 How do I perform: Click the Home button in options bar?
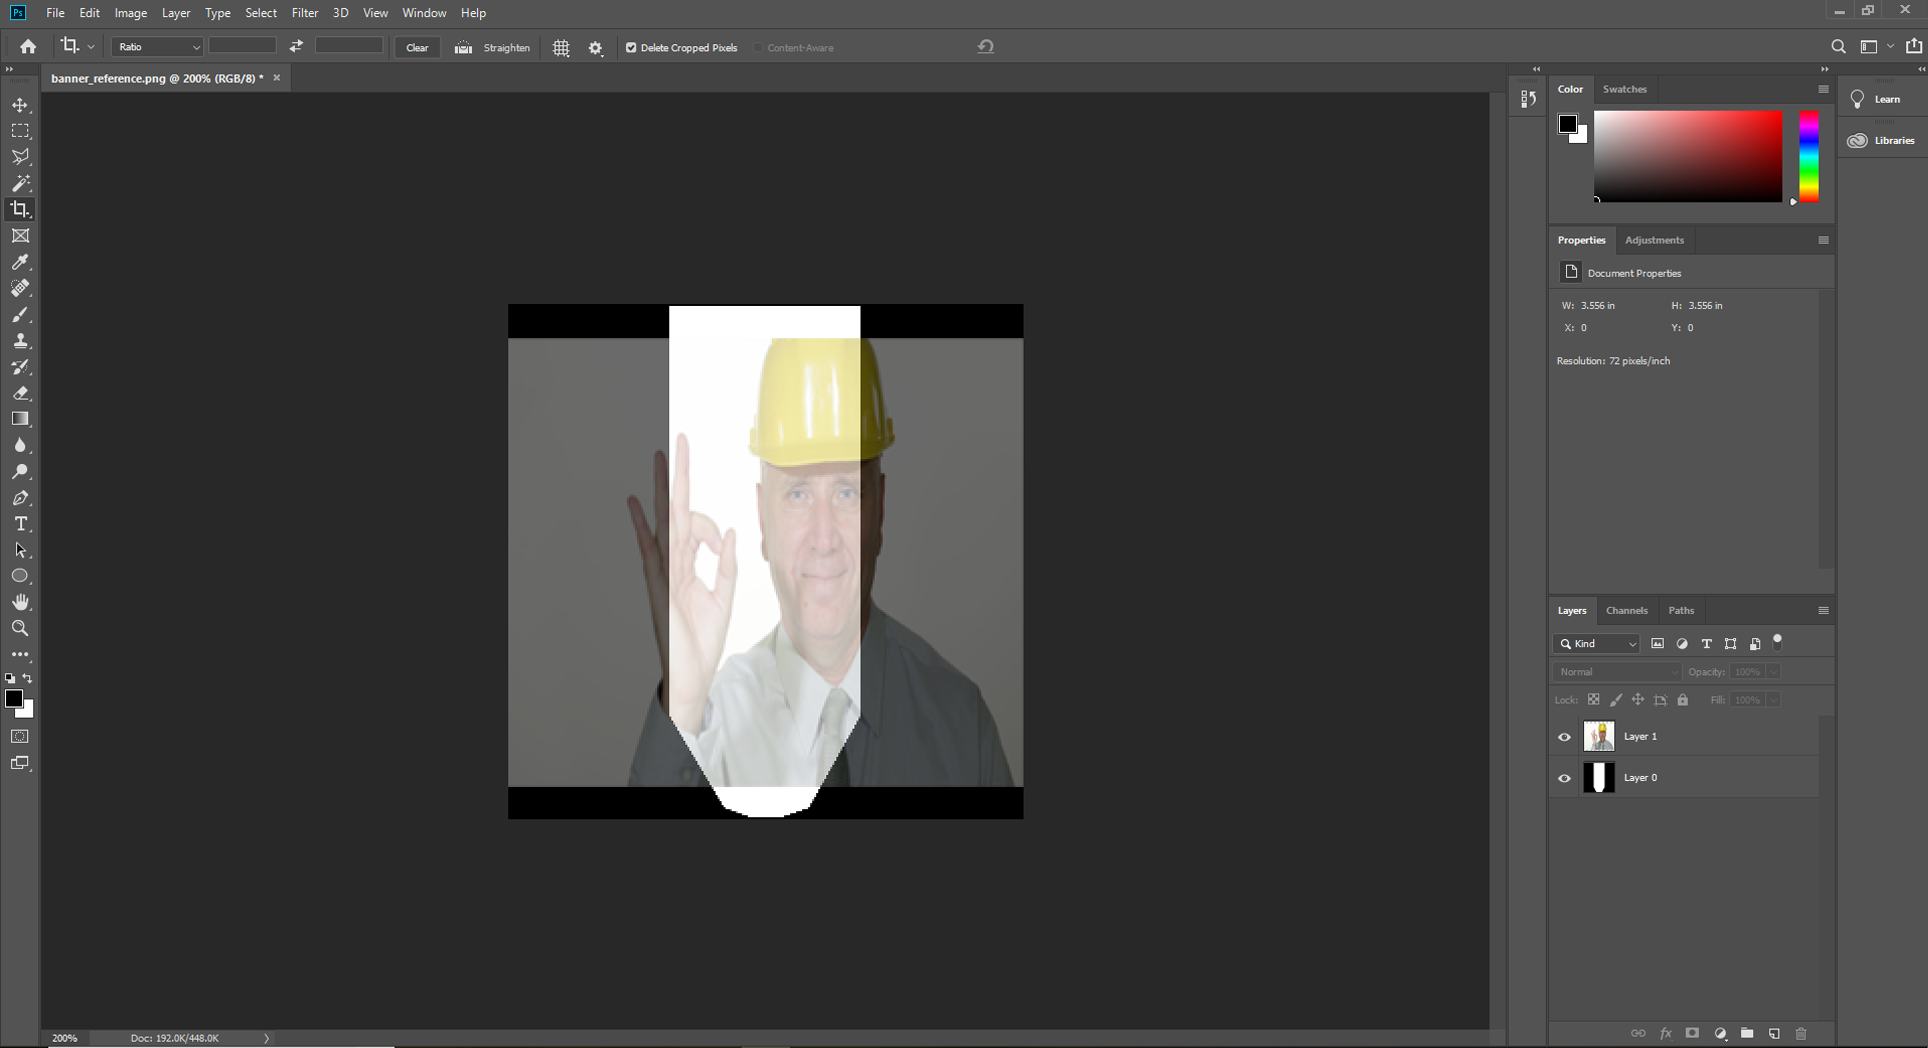point(28,47)
